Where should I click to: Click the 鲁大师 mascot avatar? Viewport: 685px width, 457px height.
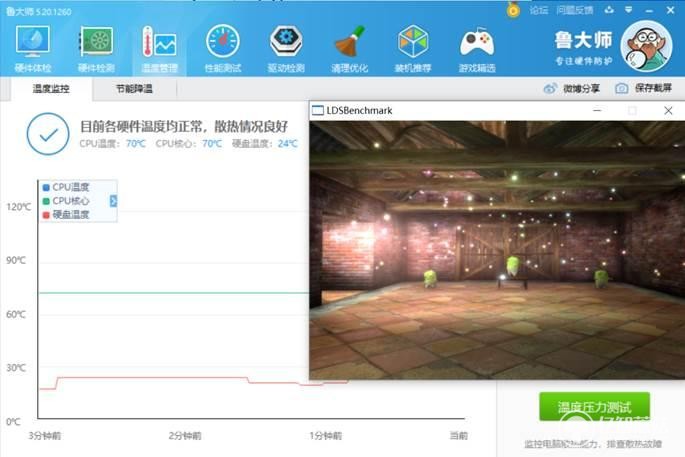tap(646, 46)
